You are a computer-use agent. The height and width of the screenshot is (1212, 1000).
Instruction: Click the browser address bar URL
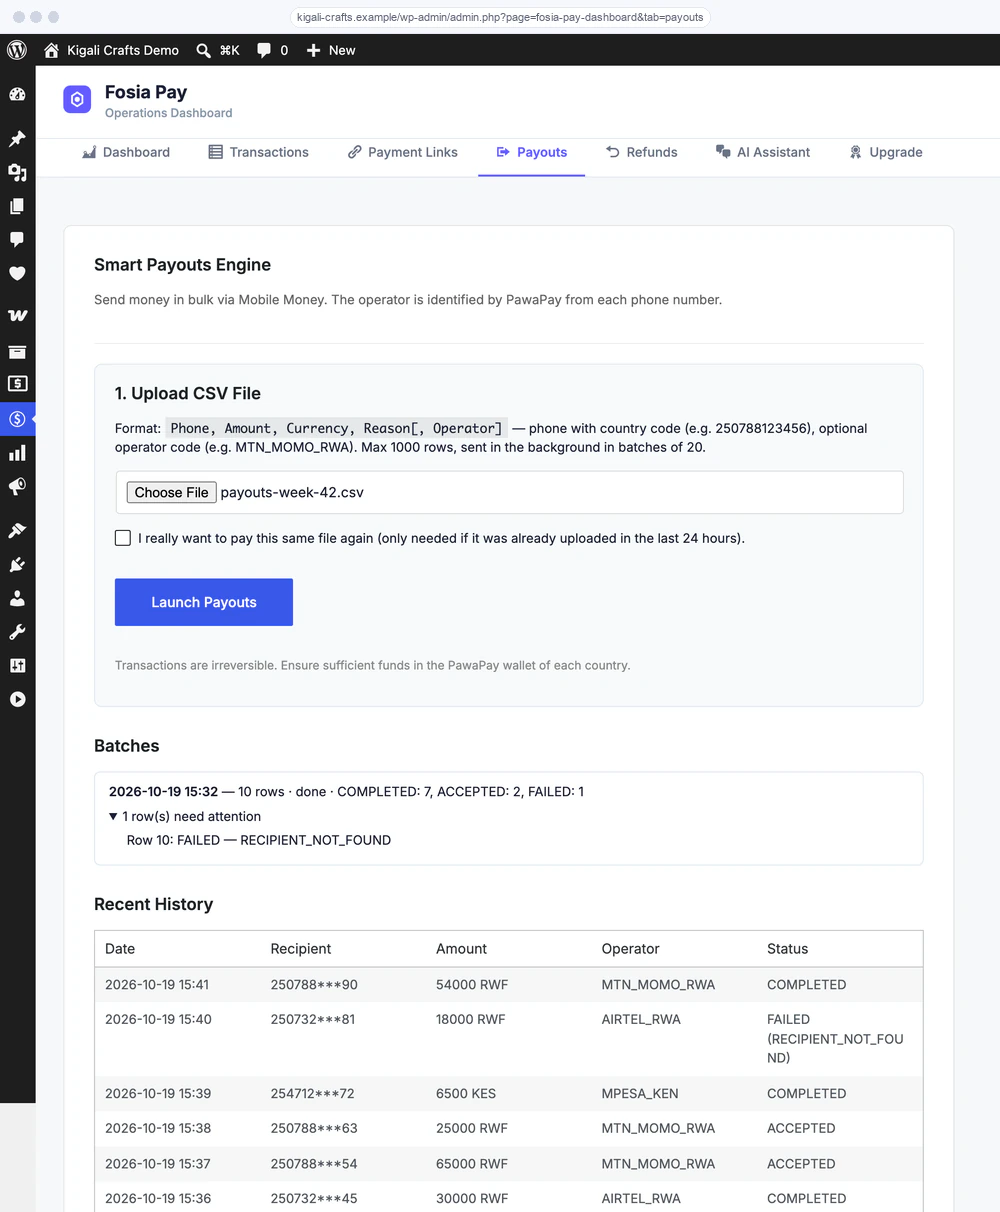point(500,17)
